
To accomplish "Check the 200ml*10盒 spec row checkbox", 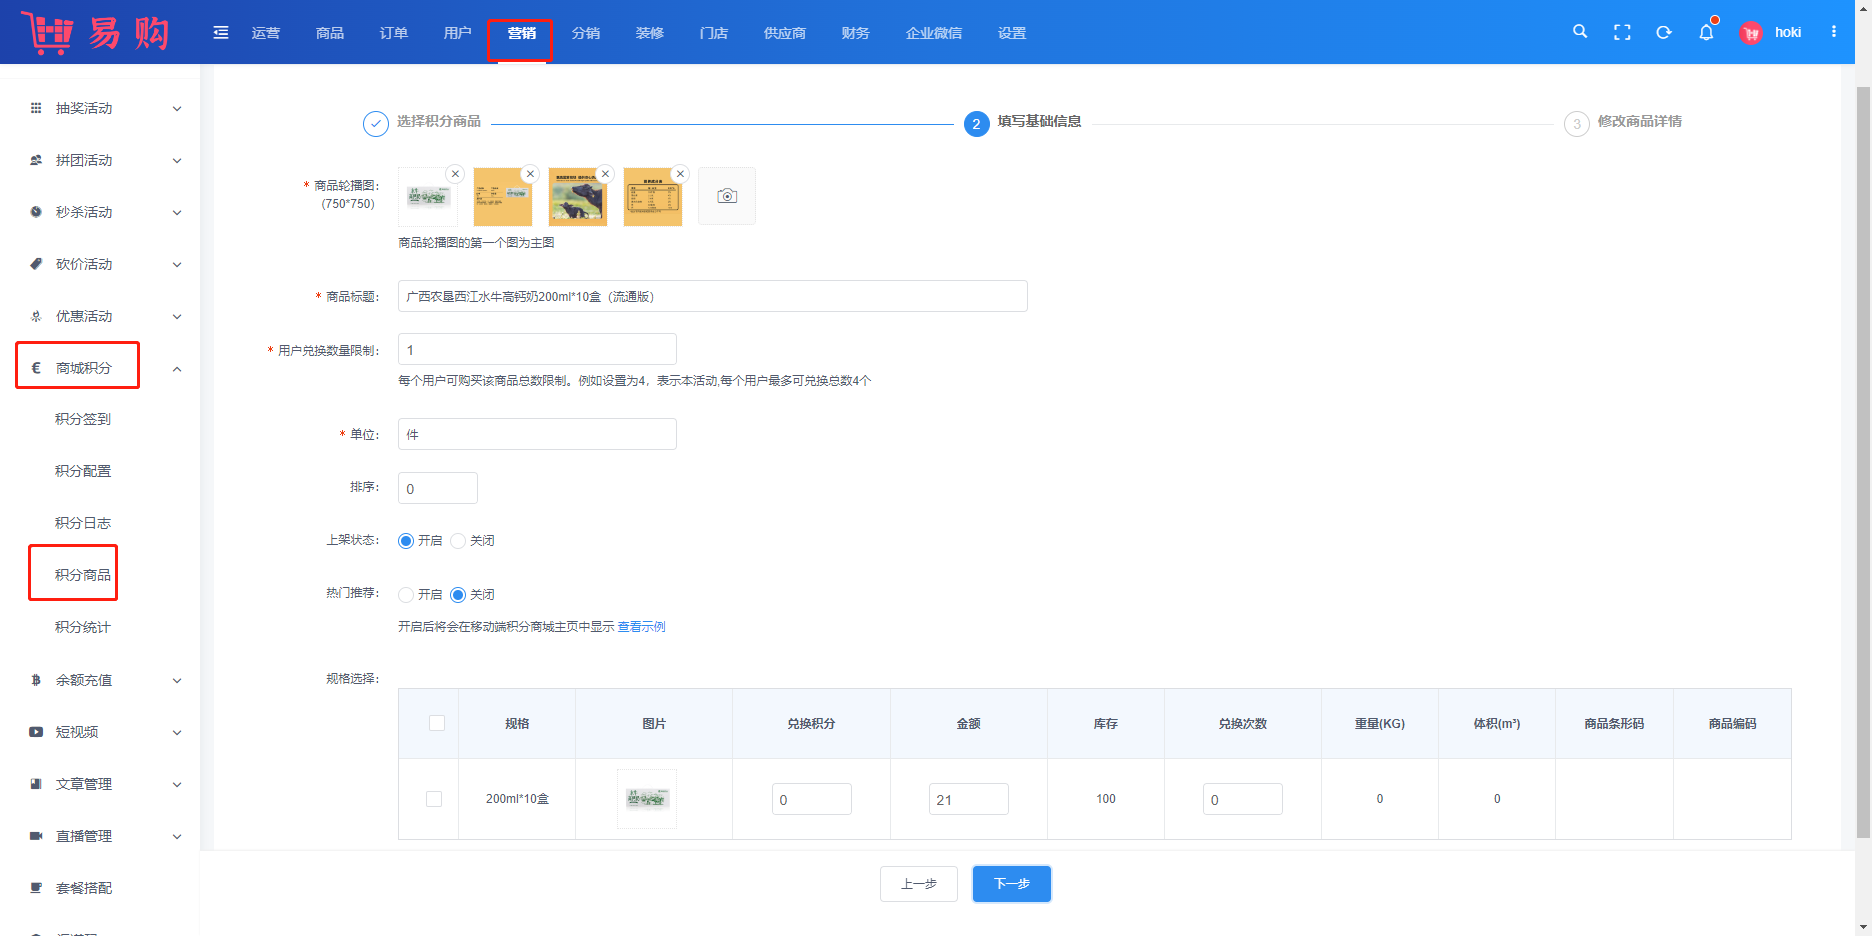I will 434,799.
